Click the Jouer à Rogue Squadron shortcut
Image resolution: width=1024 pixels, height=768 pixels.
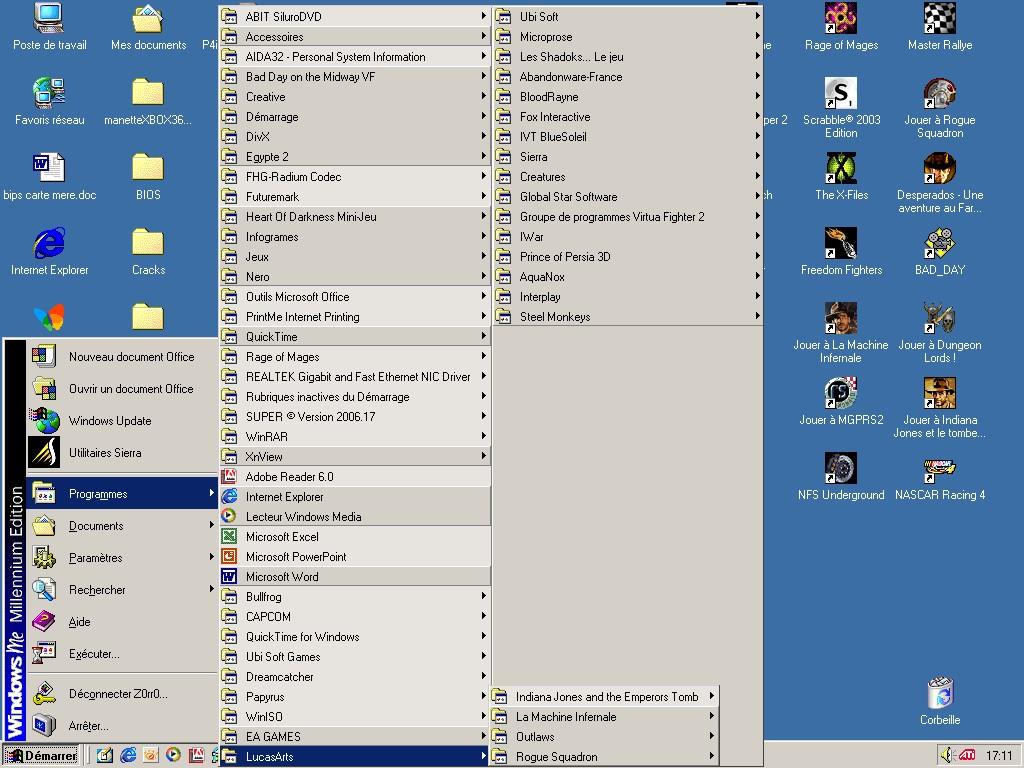[940, 108]
